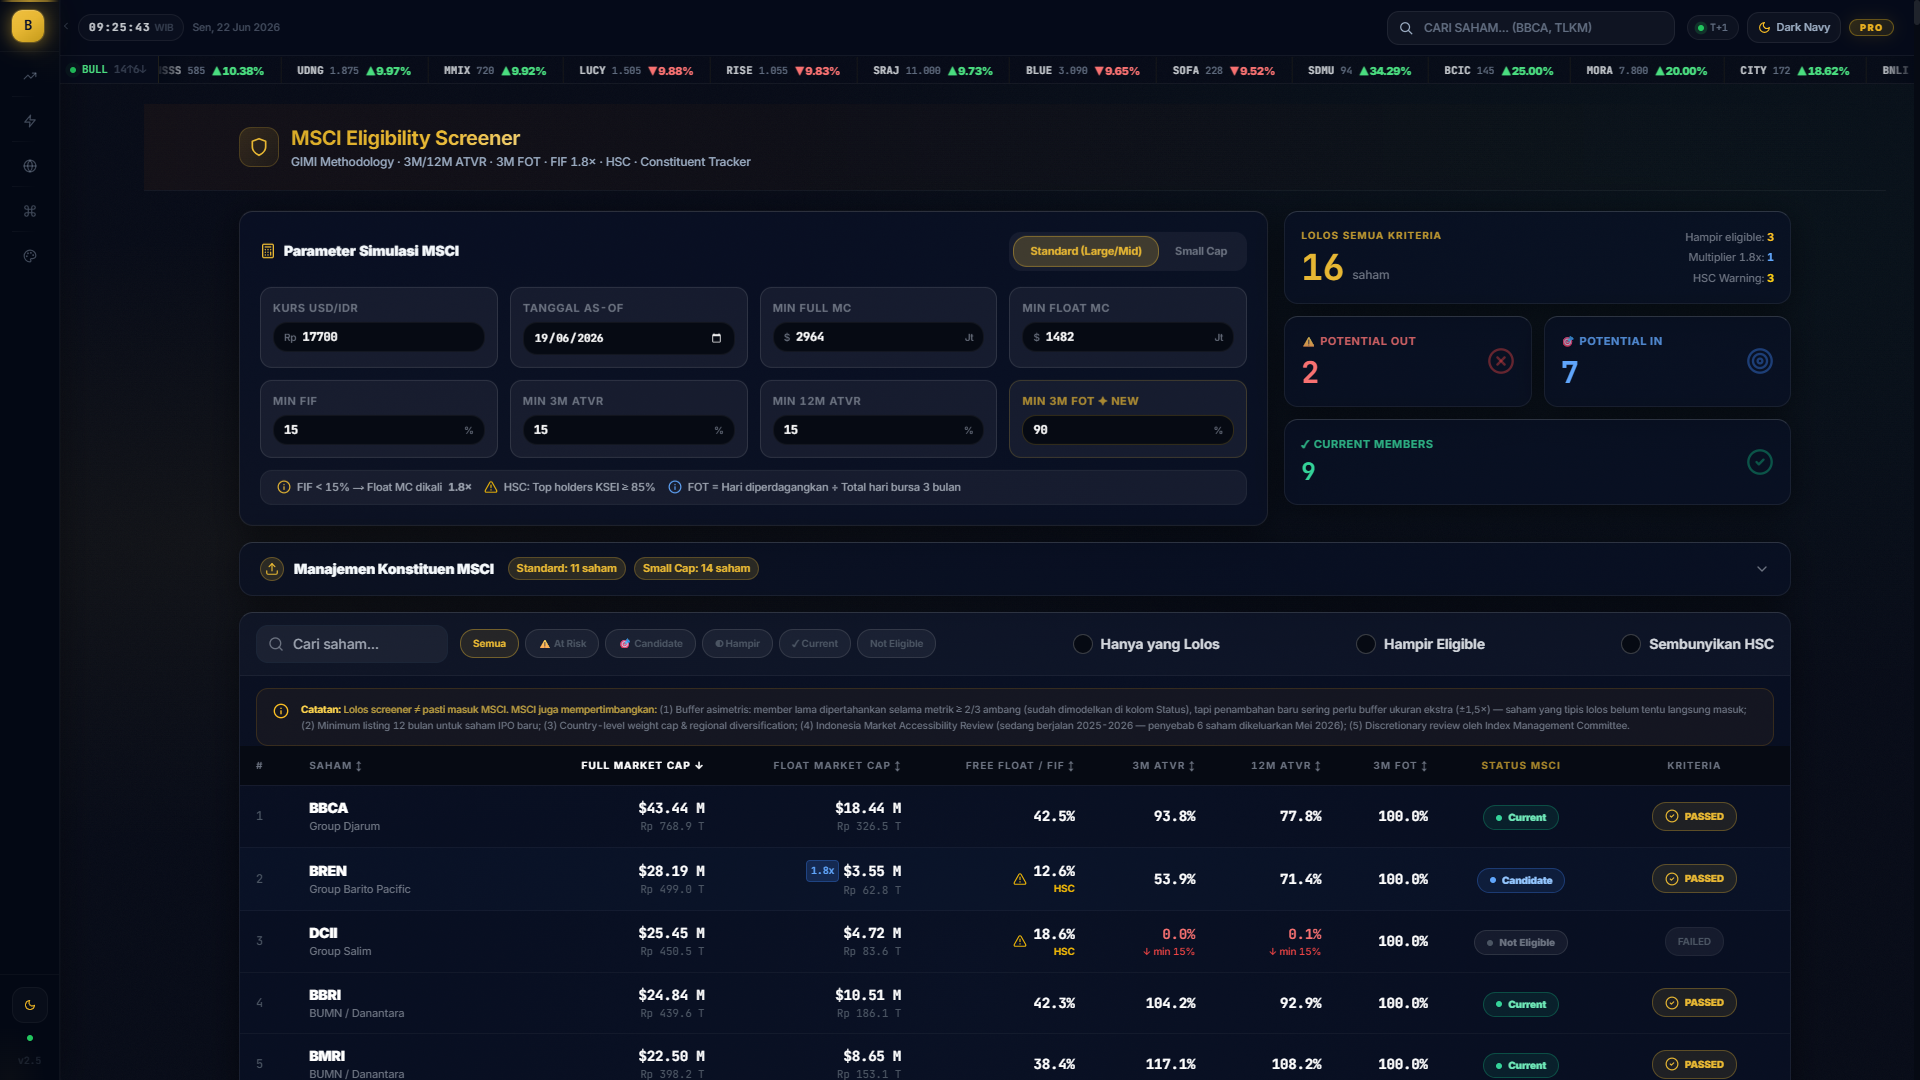The width and height of the screenshot is (1920, 1080).
Task: Click the shield icon next to MSCI Eligibility Screener
Action: [259, 147]
